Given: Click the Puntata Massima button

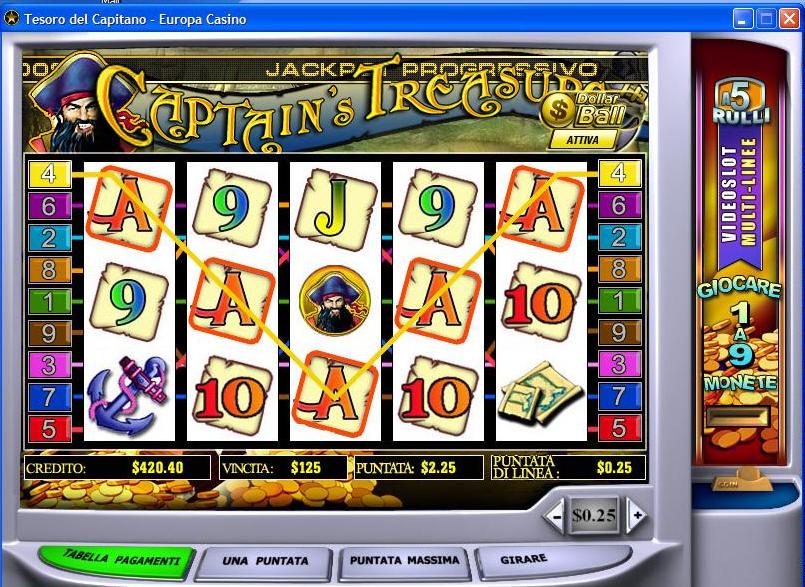Looking at the screenshot, I should pos(405,561).
